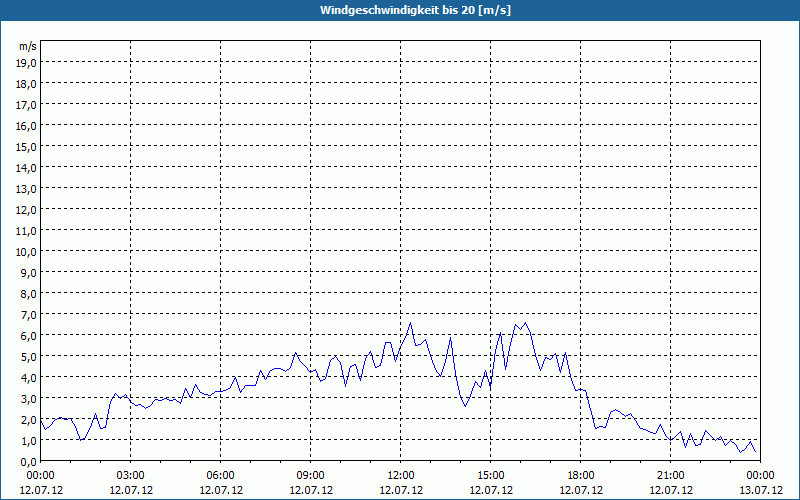Click the y-axis label '19,0'

tap(27, 63)
